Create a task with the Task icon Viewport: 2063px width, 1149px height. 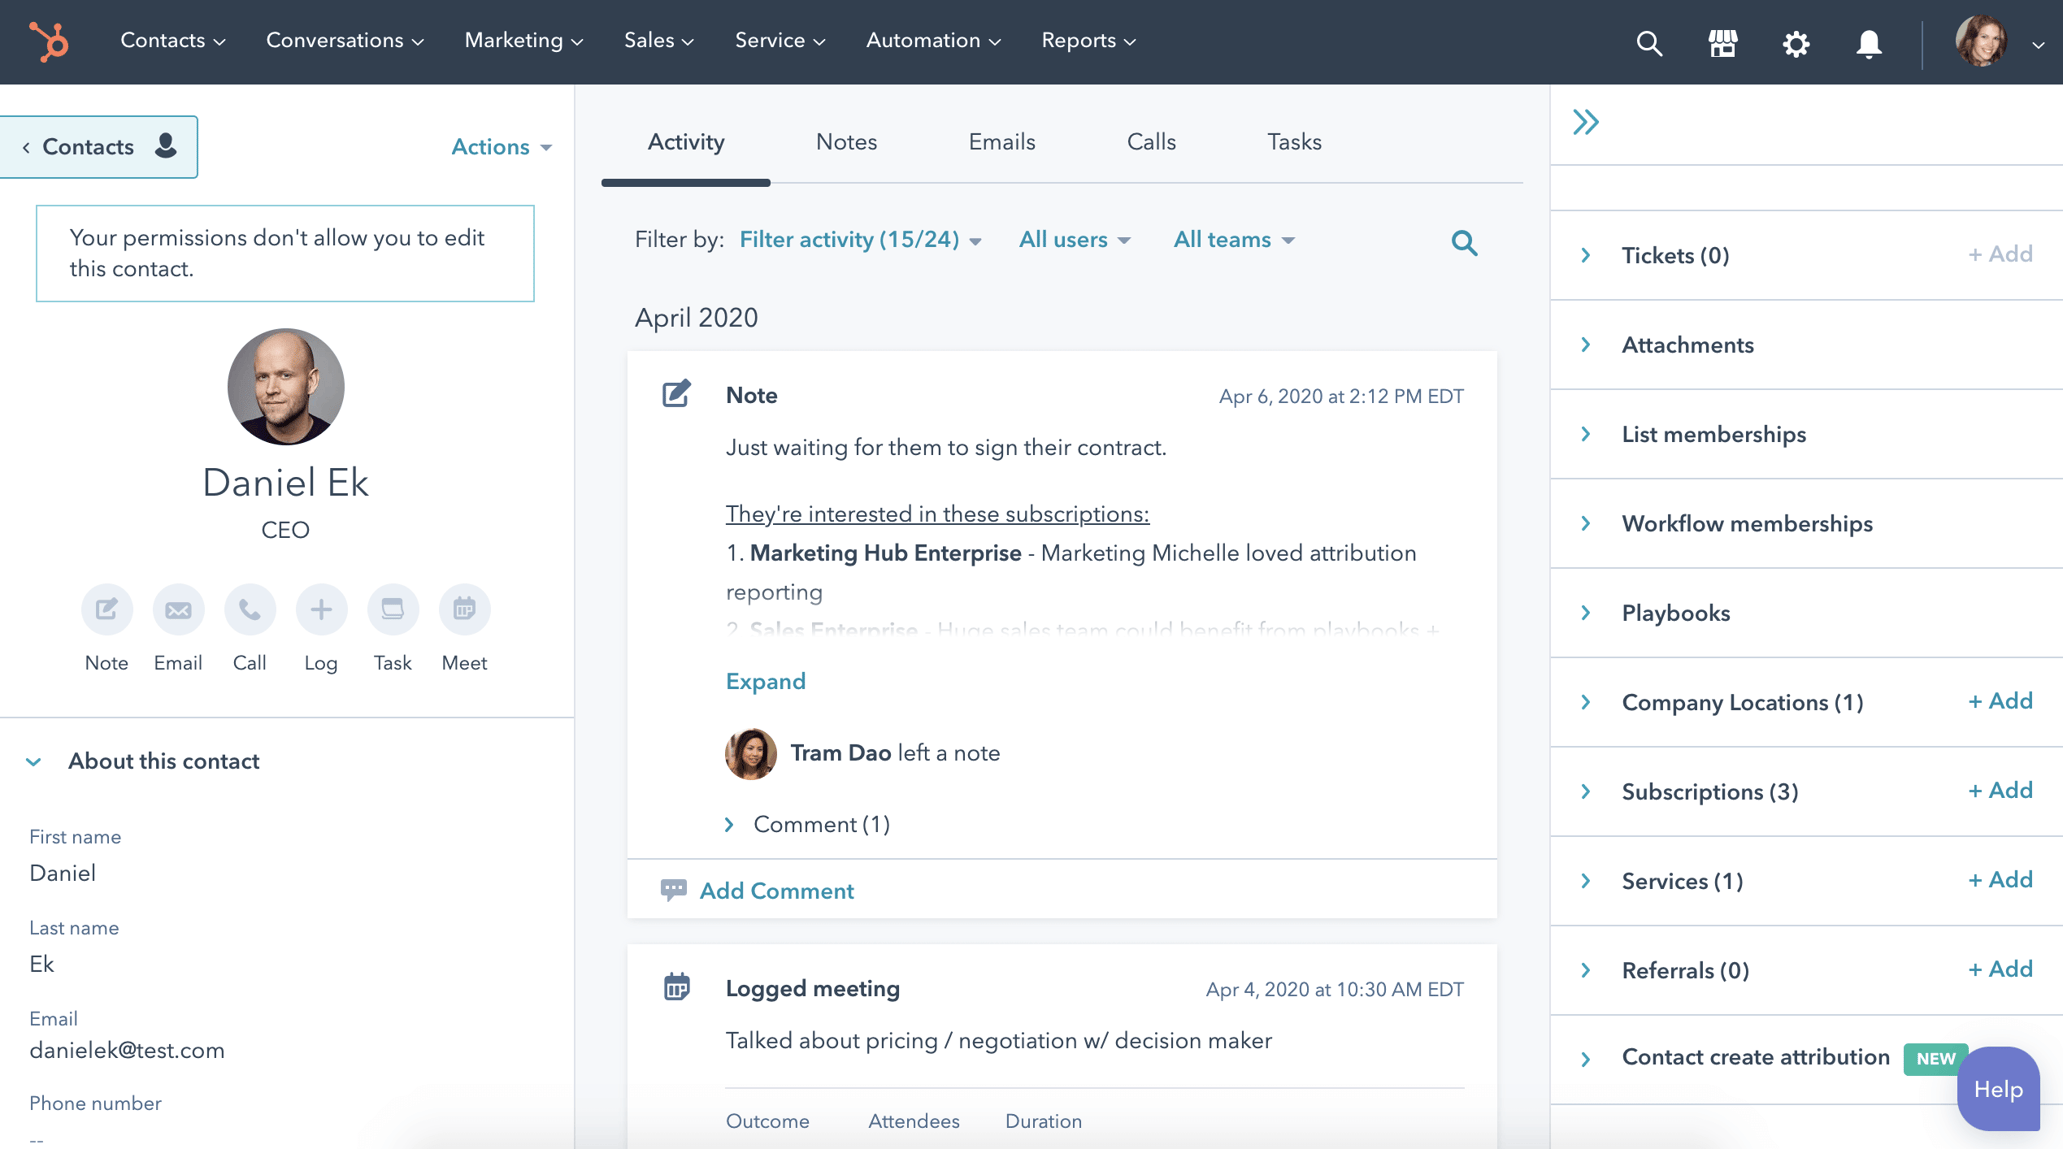pyautogui.click(x=392, y=609)
